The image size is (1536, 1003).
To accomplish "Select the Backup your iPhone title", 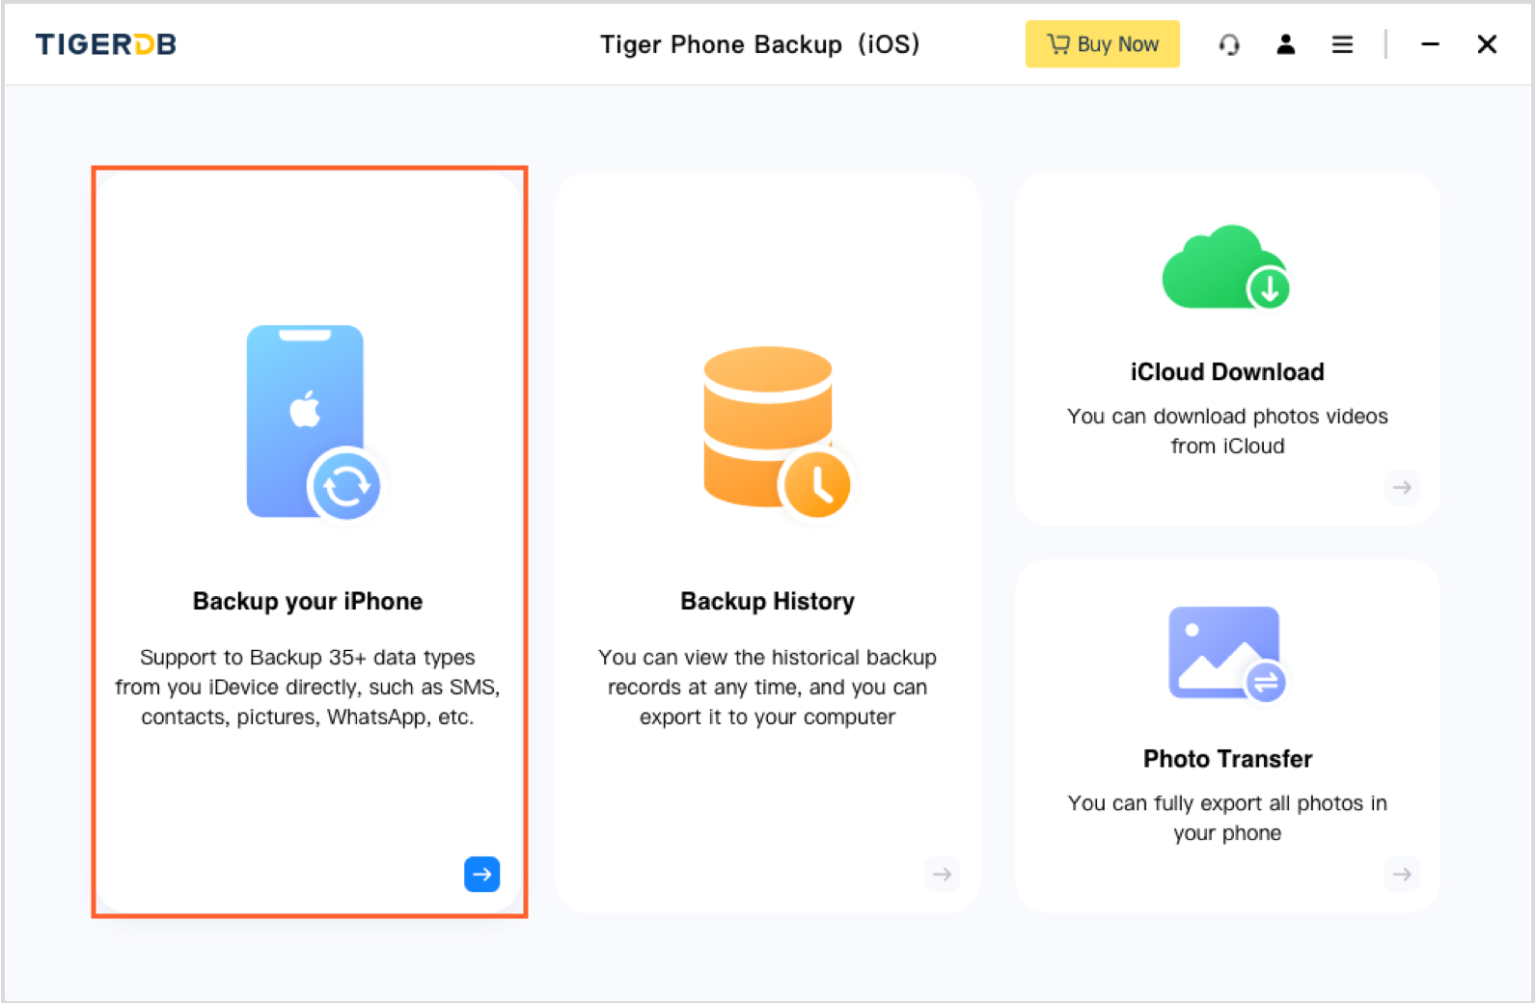I will point(308,601).
